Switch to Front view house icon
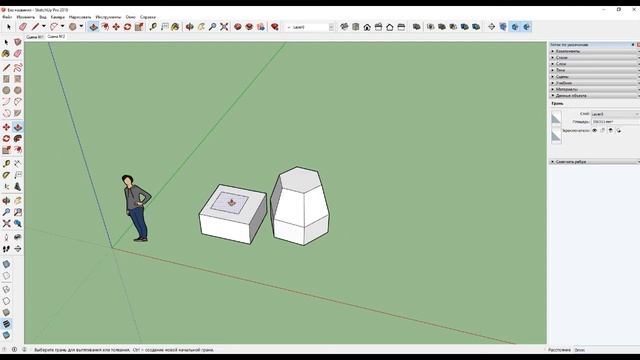Viewport: 640px width, 360px height. coord(367,27)
